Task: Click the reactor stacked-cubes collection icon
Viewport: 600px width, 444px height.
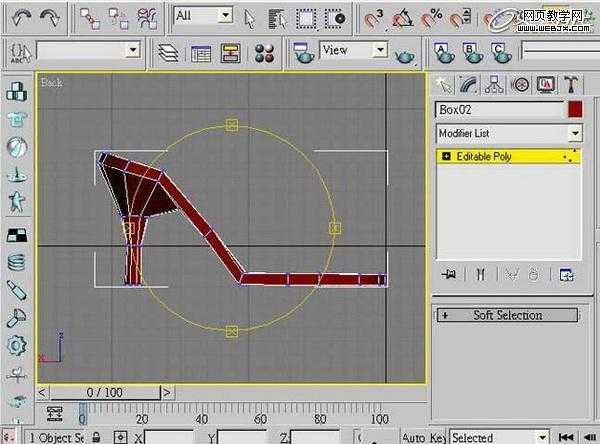Action: tap(17, 91)
